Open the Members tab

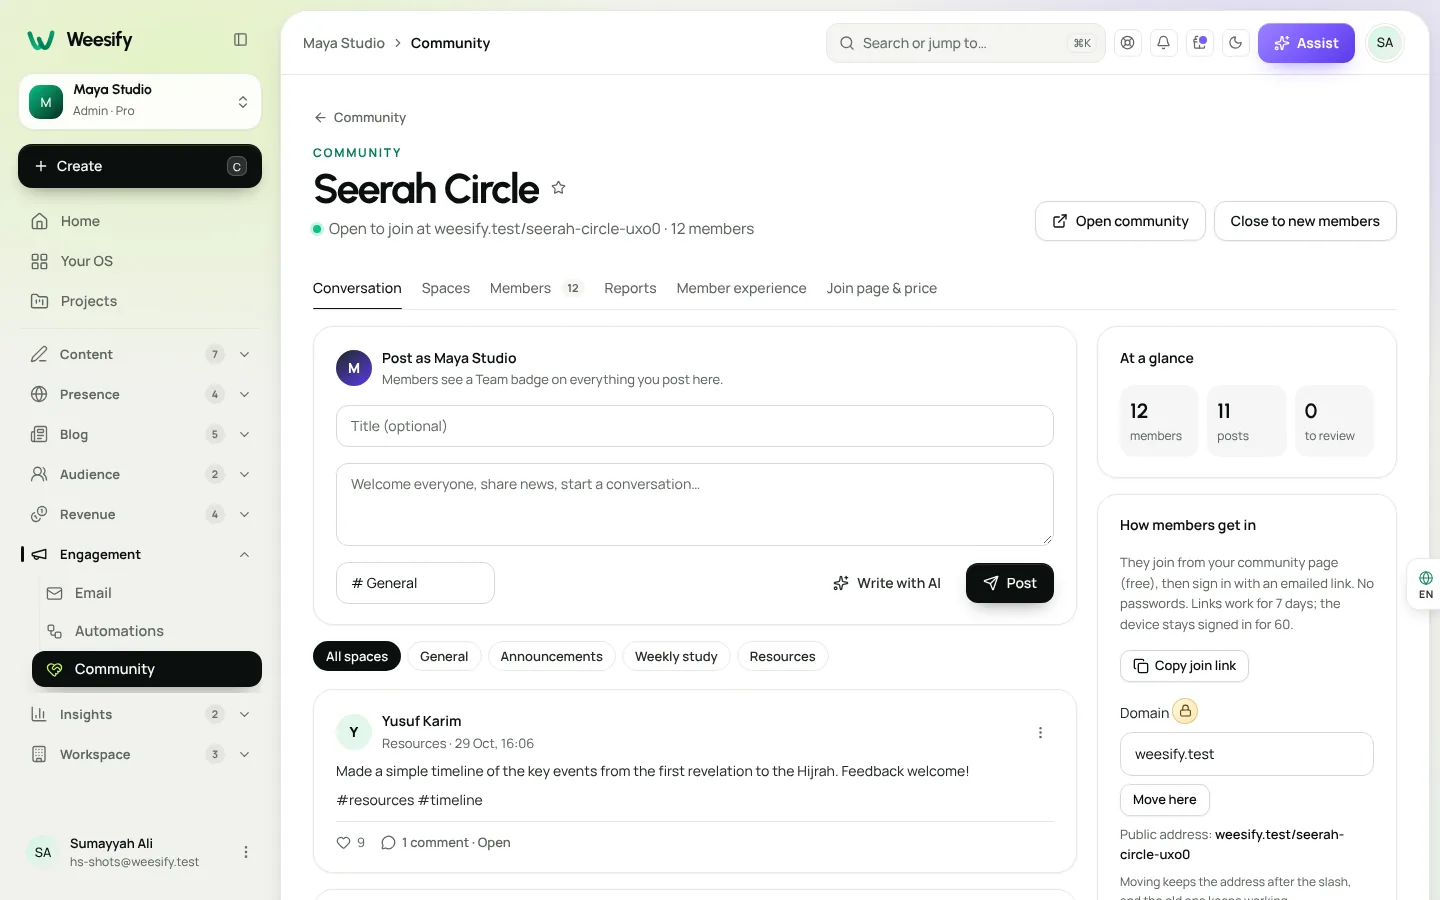pos(536,288)
